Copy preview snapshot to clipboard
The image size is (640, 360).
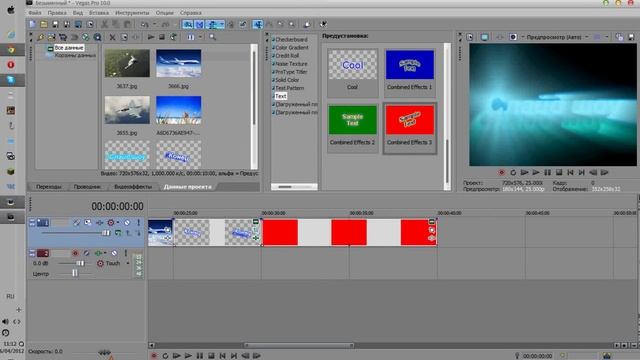[x=619, y=37]
